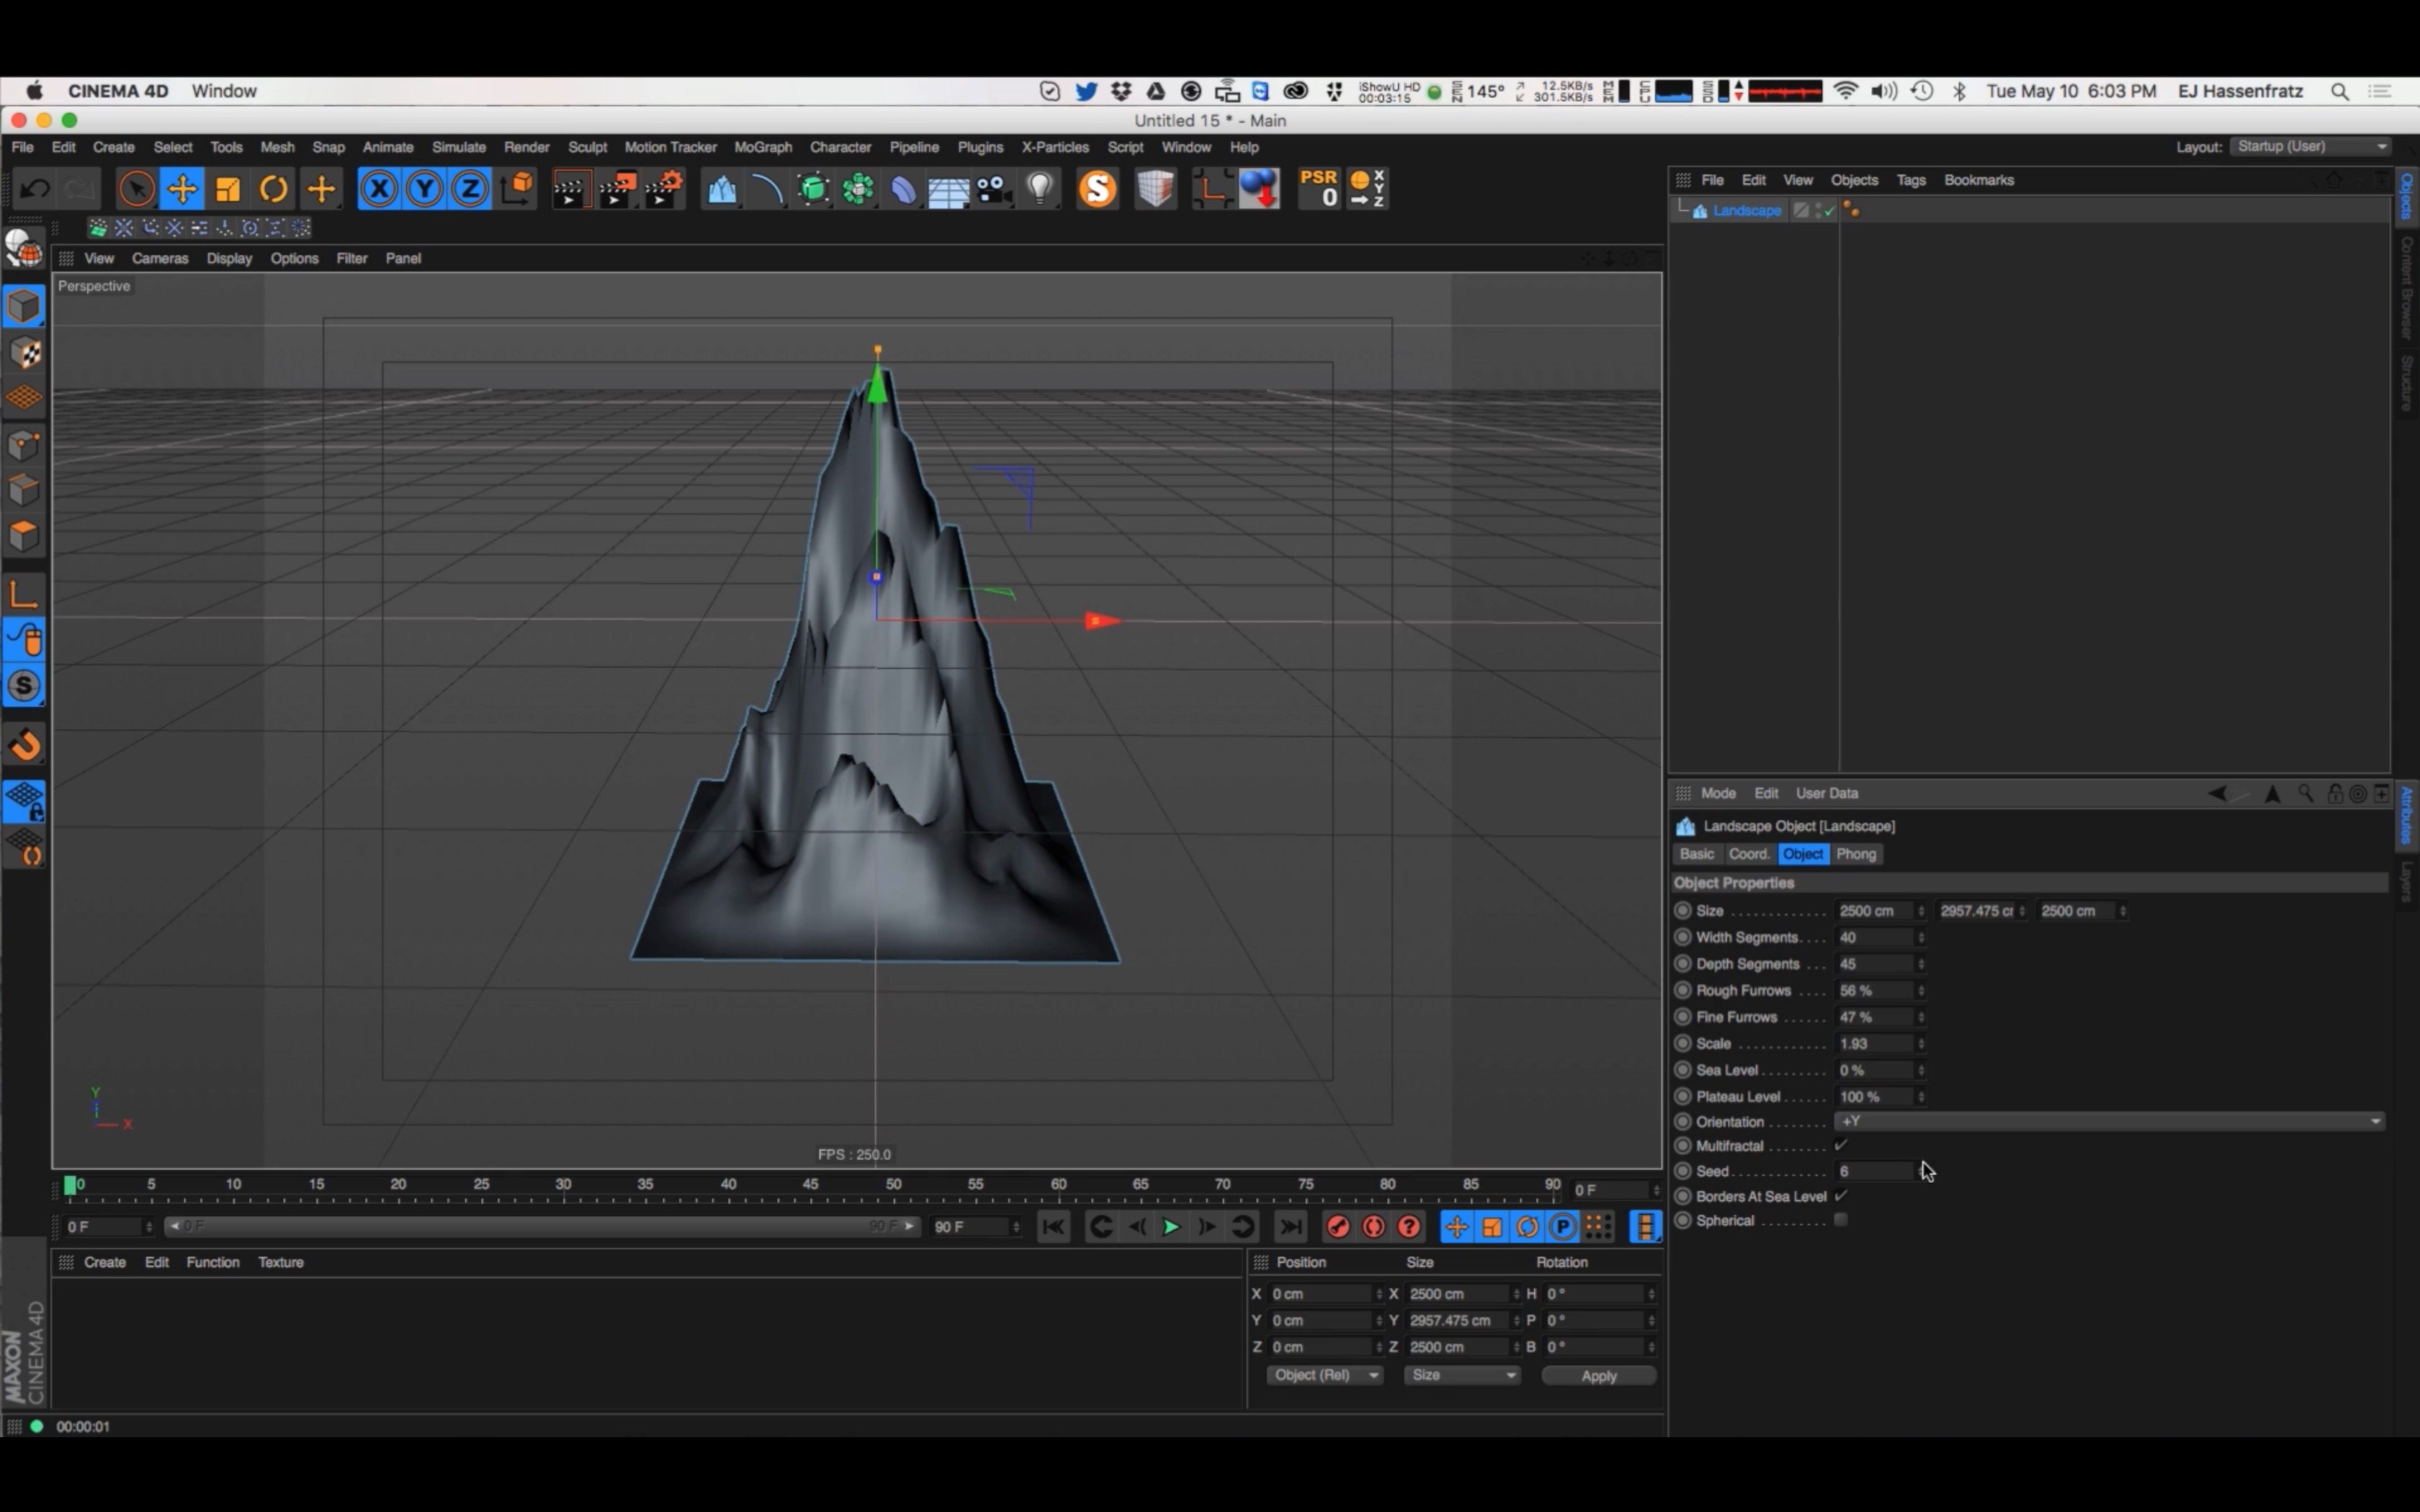
Task: Click the Record Active Objects button
Action: (1338, 1227)
